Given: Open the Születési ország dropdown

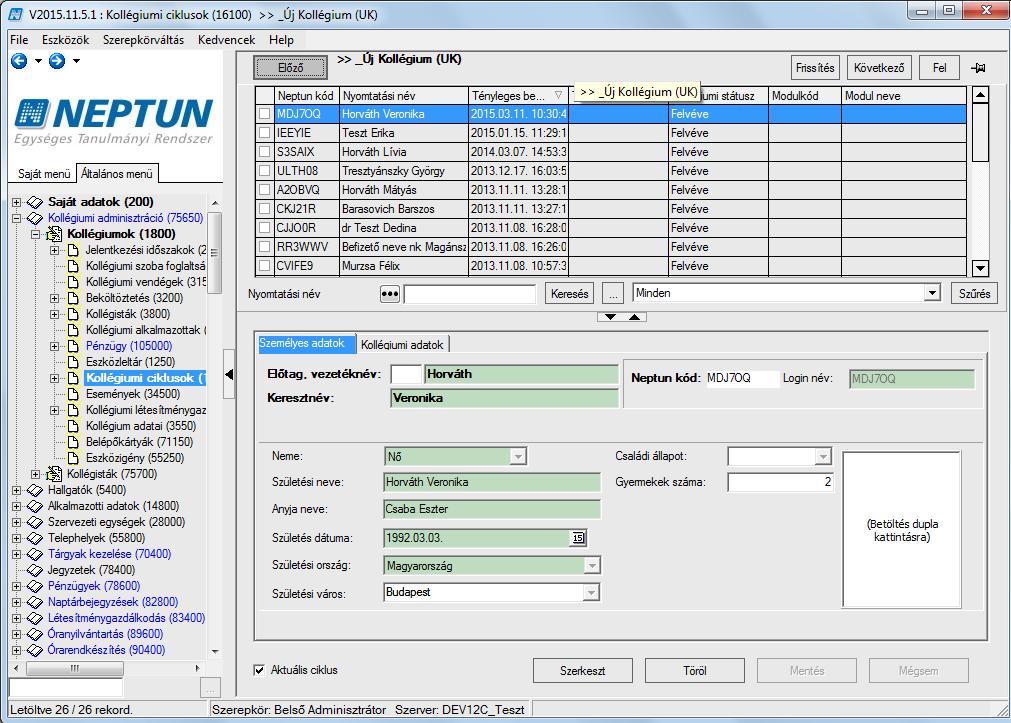Looking at the screenshot, I should click(x=591, y=566).
